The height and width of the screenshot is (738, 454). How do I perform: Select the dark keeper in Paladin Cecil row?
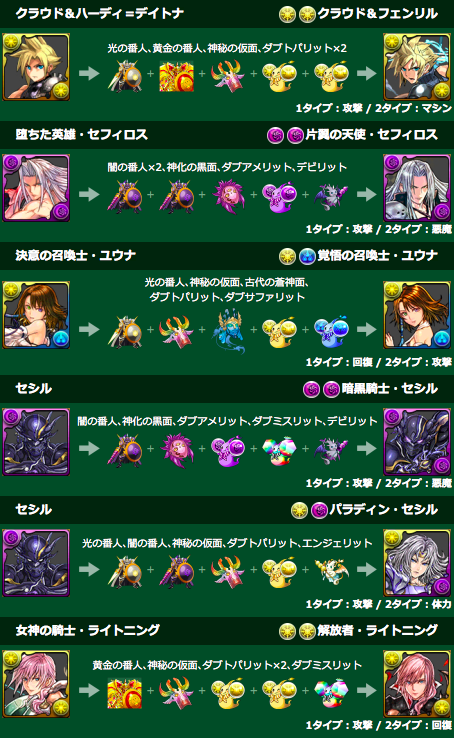(x=176, y=571)
